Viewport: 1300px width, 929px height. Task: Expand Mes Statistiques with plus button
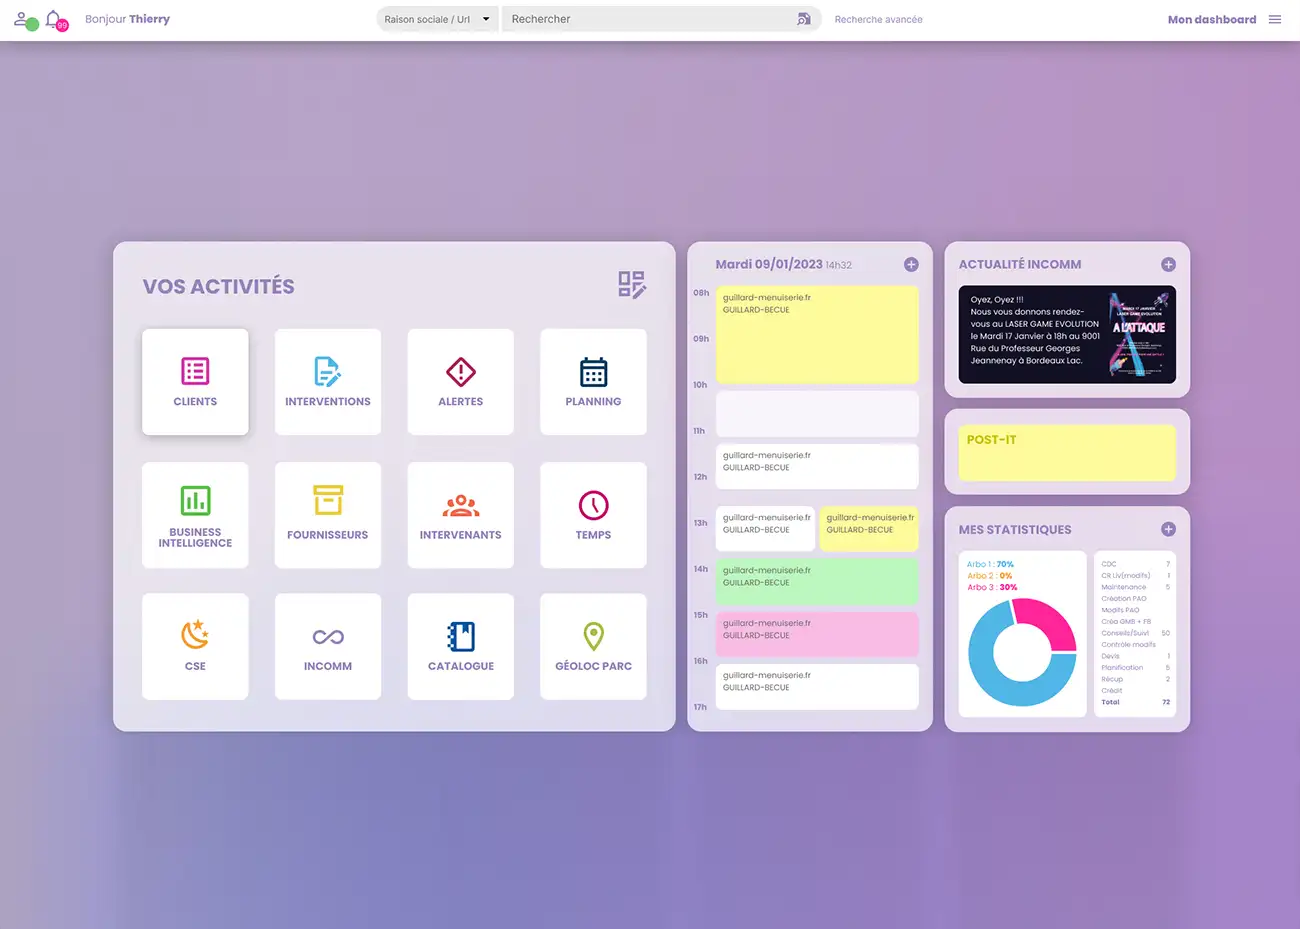point(1168,529)
